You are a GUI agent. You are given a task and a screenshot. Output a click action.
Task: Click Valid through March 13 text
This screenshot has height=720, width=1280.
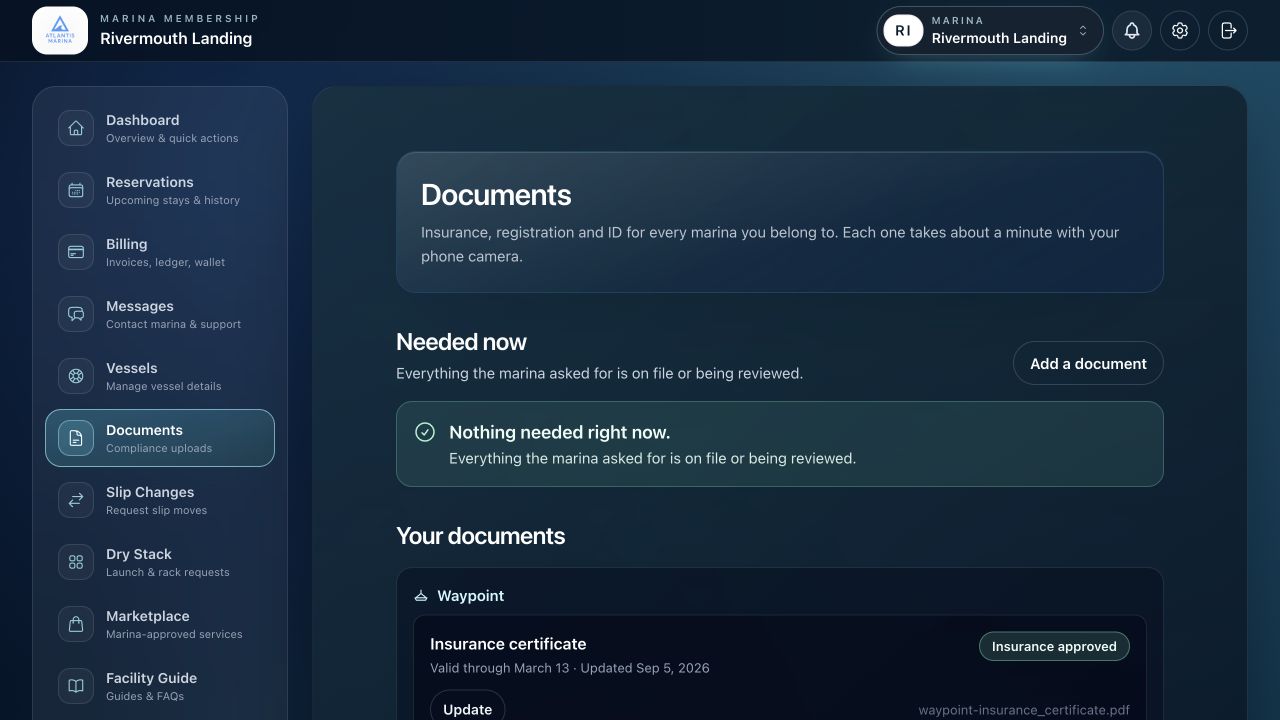click(499, 668)
